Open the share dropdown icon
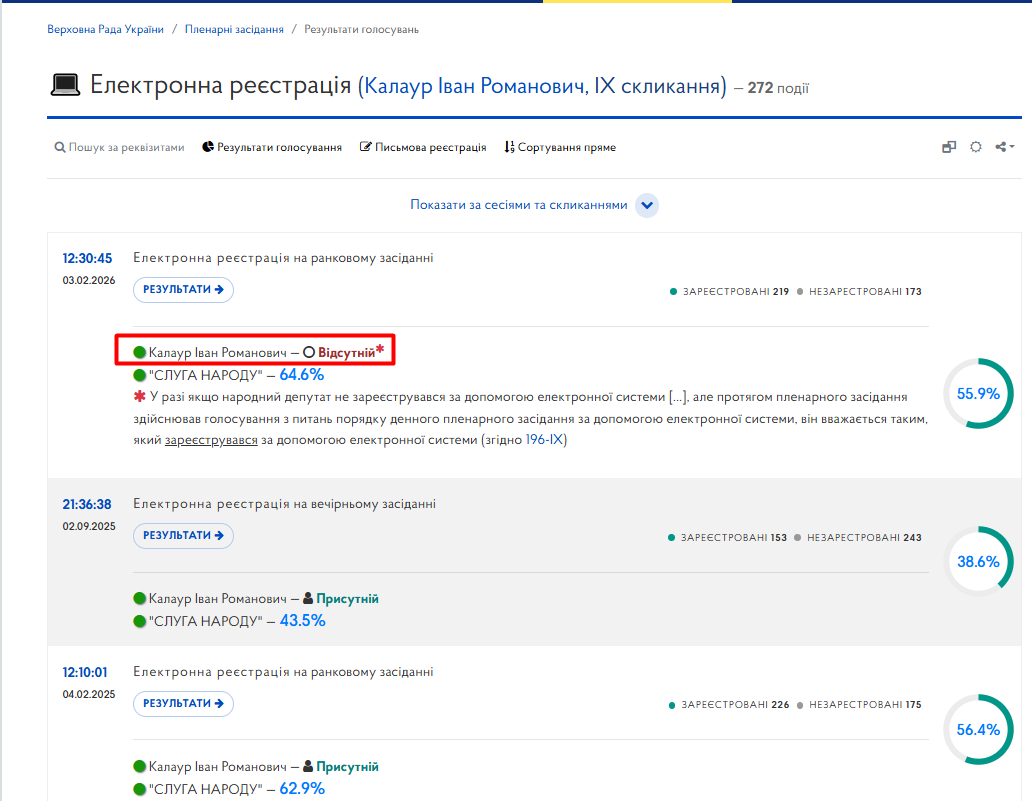 pyautogui.click(x=1004, y=147)
